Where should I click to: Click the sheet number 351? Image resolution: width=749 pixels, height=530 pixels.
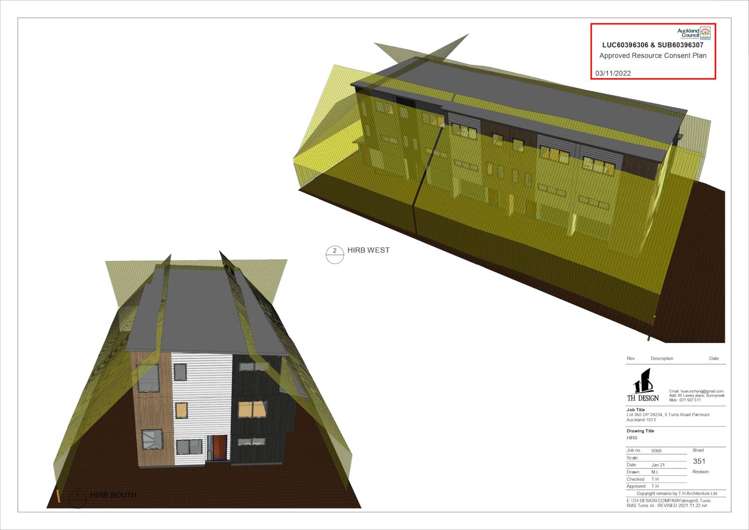pyautogui.click(x=699, y=461)
